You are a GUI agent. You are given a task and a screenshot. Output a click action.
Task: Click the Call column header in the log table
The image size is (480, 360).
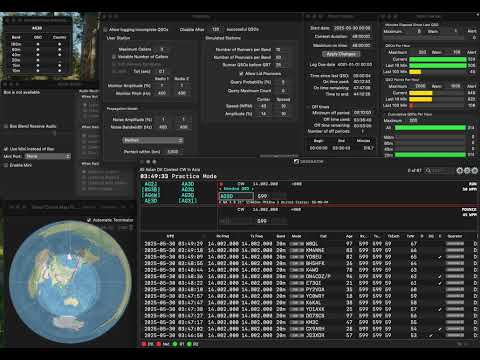point(323,236)
